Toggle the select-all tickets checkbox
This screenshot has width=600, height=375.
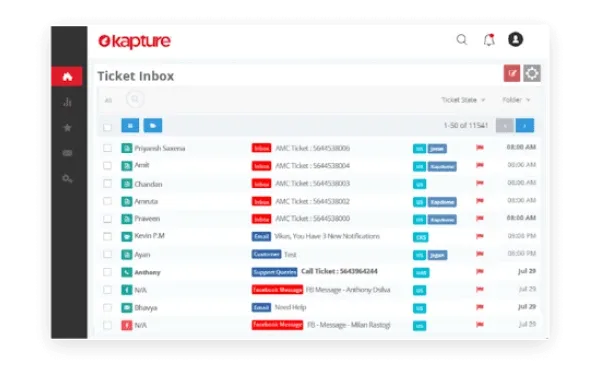108,127
